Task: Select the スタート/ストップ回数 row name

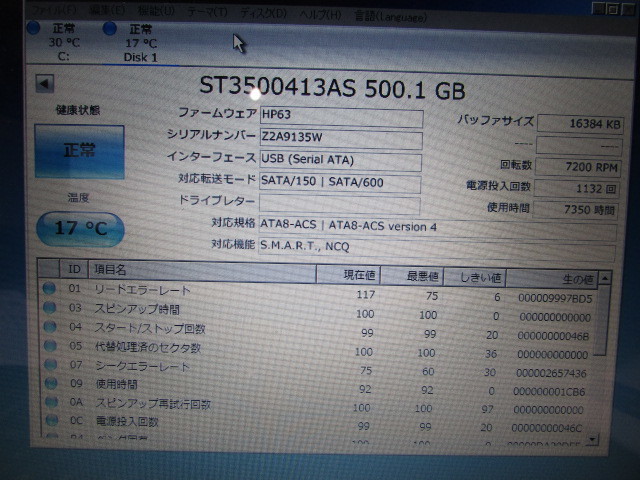Action: pyautogui.click(x=150, y=328)
